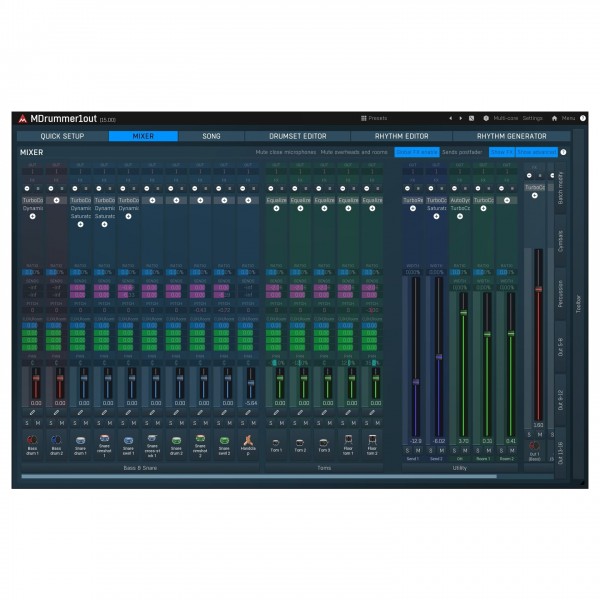Click the Tom 1 drum icon
The width and height of the screenshot is (600, 600).
pyautogui.click(x=275, y=439)
